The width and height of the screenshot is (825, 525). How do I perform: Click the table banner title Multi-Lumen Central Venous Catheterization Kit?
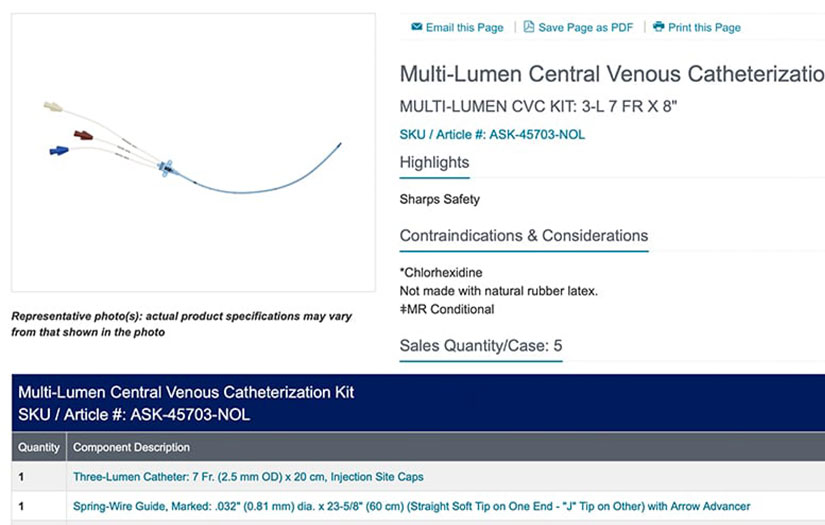(x=186, y=392)
